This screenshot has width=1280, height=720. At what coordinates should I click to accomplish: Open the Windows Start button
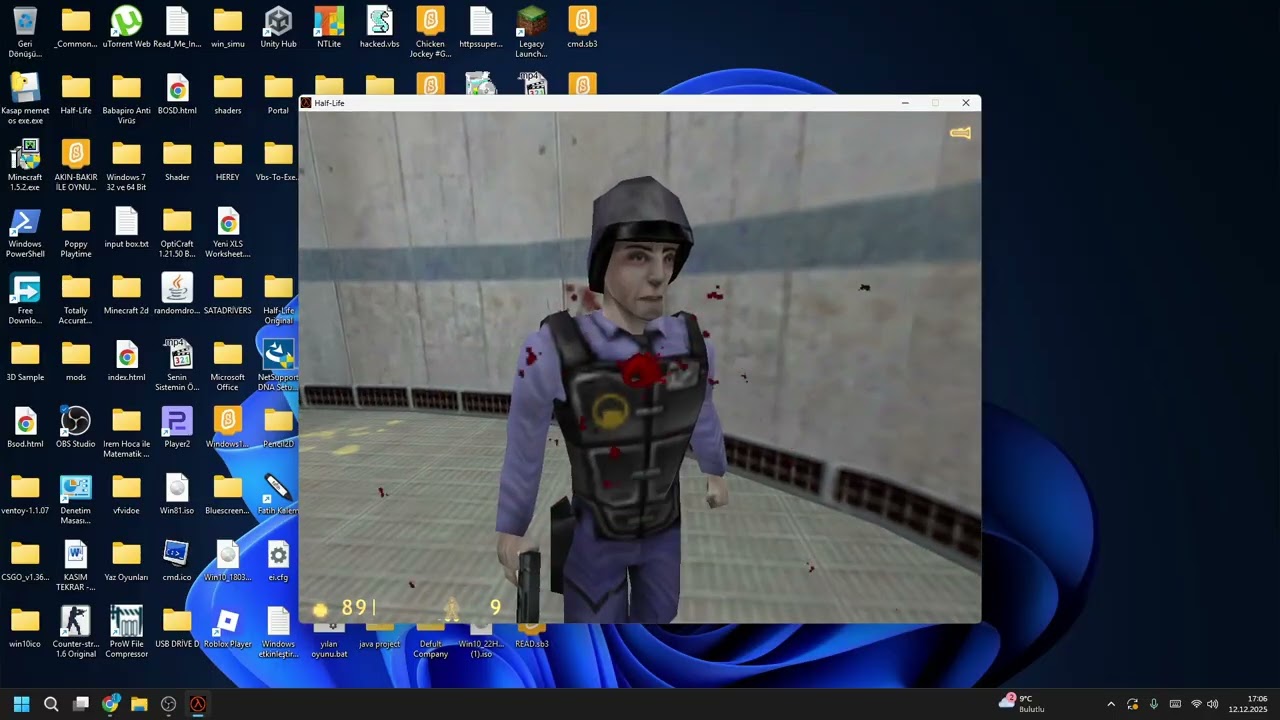pos(21,704)
